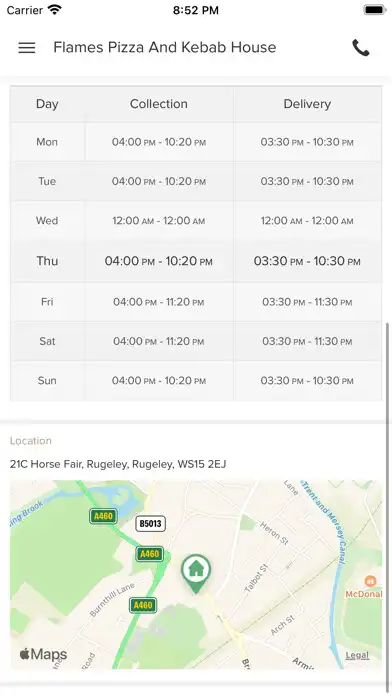Open the Legal link on the map

357,655
